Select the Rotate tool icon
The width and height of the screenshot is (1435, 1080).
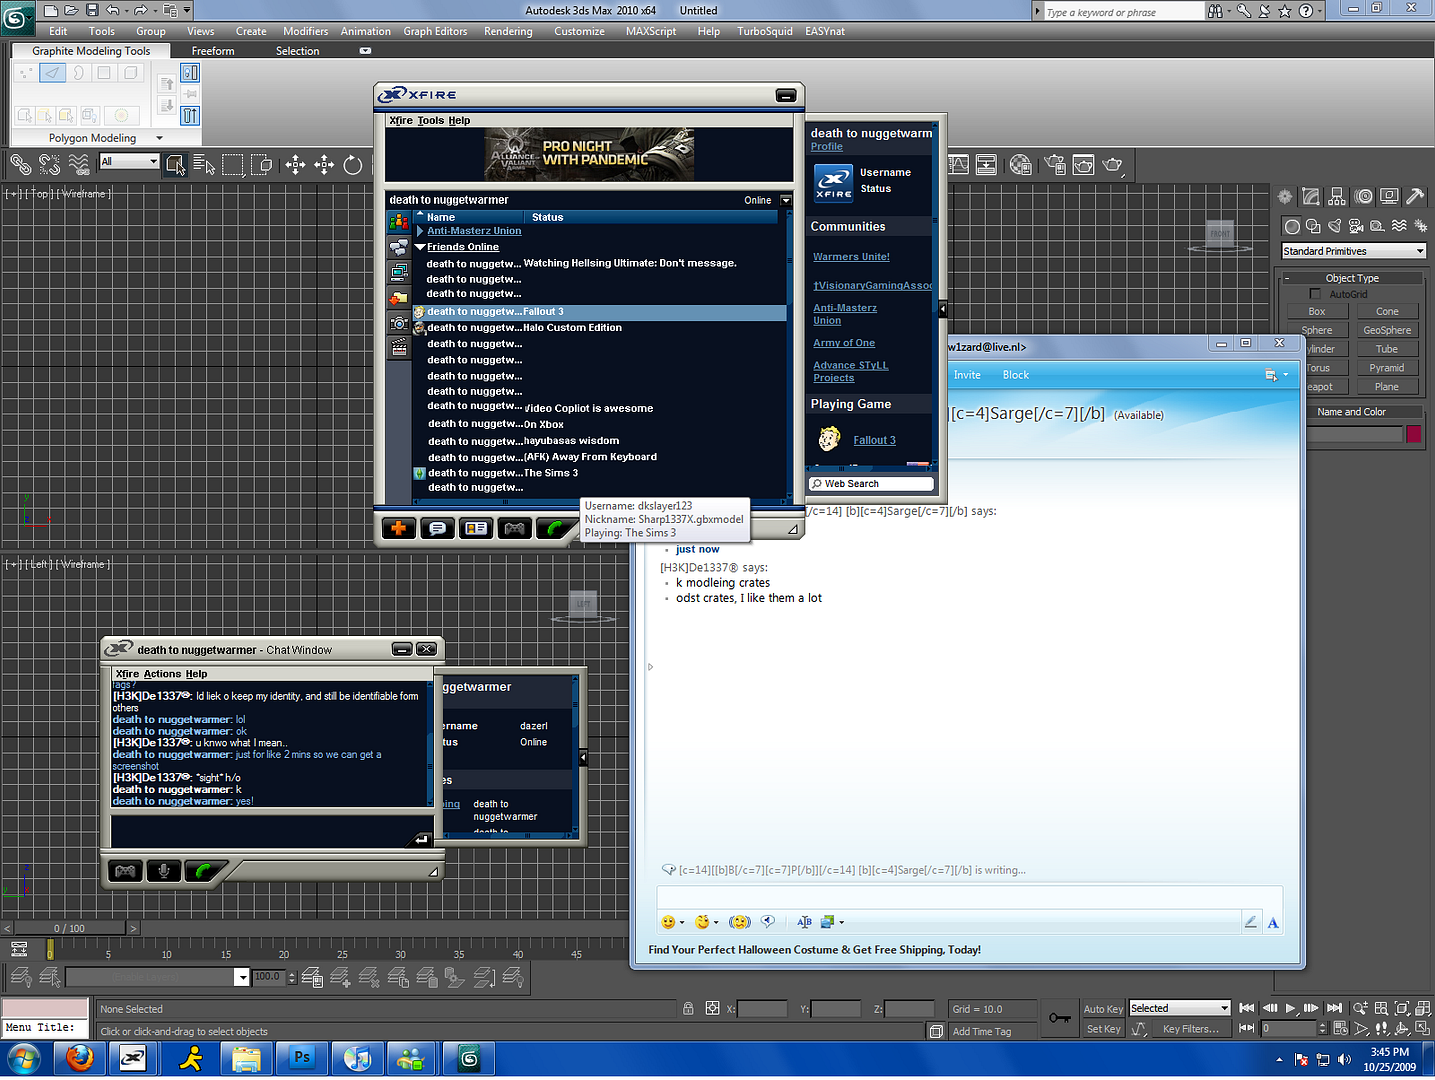(x=353, y=164)
